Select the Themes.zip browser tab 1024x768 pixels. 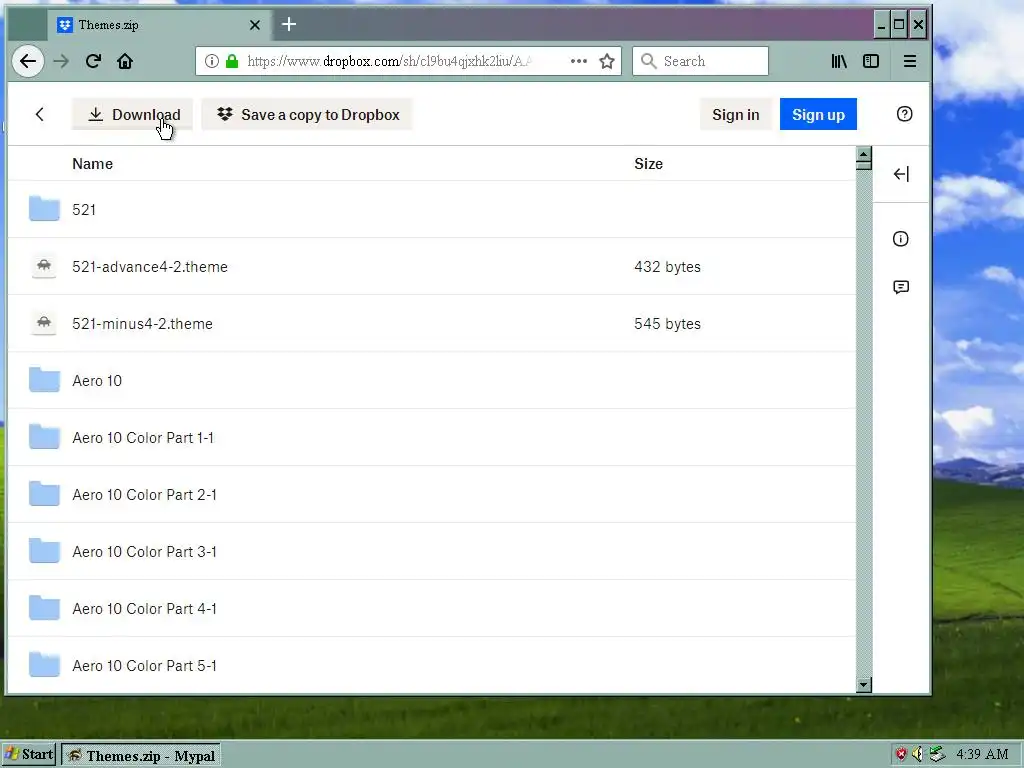[159, 25]
